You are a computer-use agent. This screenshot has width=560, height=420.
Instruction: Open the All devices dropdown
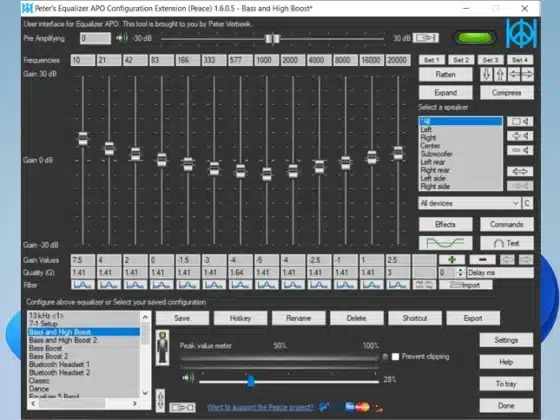tap(469, 203)
